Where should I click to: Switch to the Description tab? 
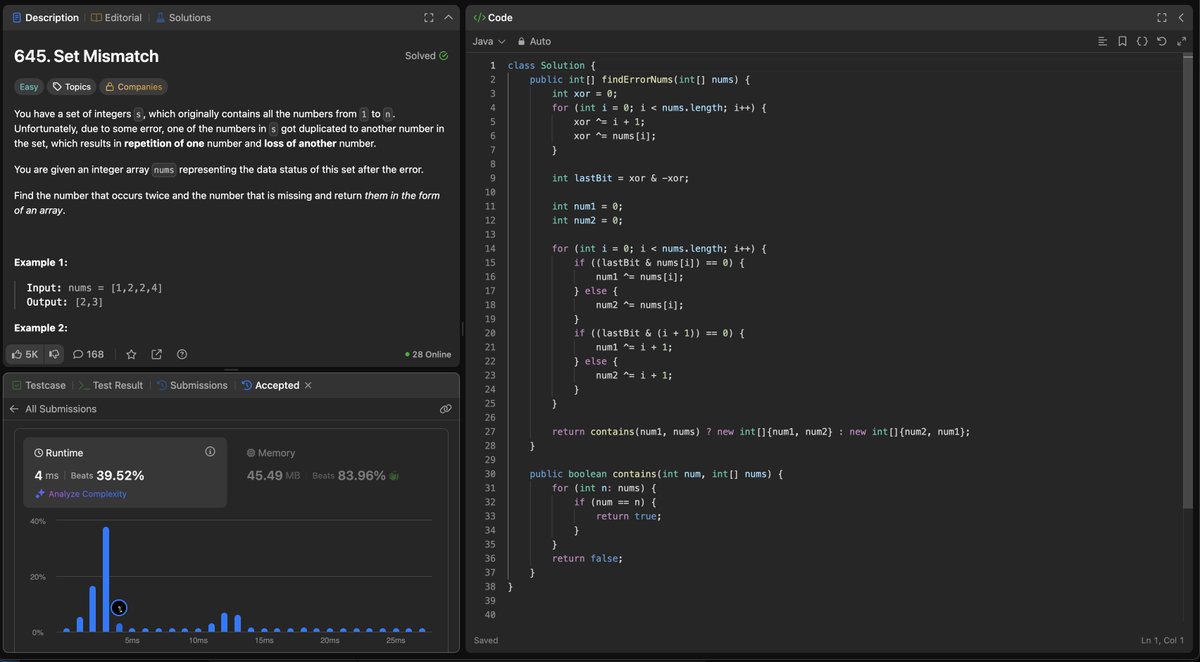46,18
